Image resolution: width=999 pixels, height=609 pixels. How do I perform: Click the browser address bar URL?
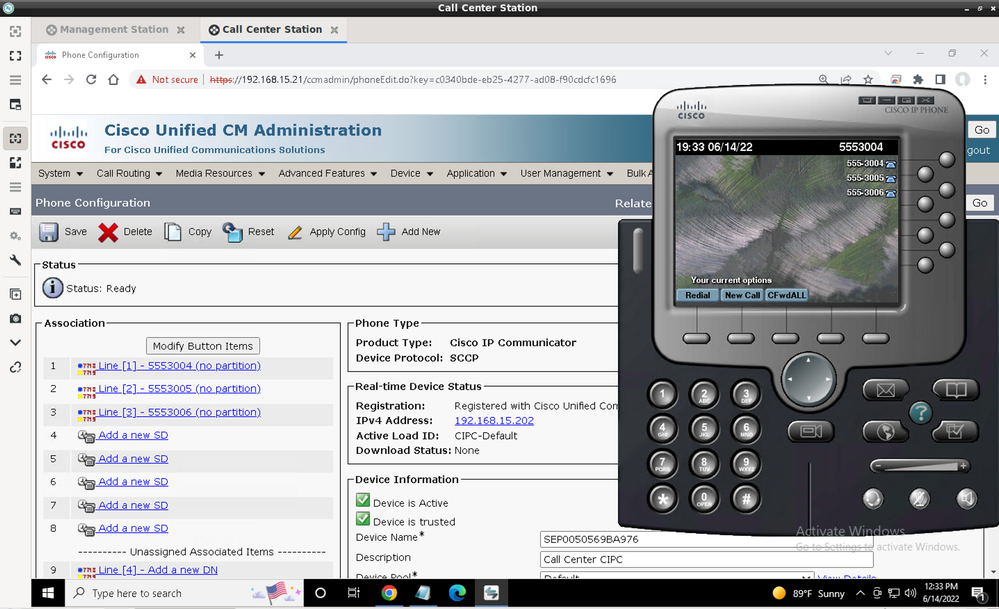(x=413, y=80)
